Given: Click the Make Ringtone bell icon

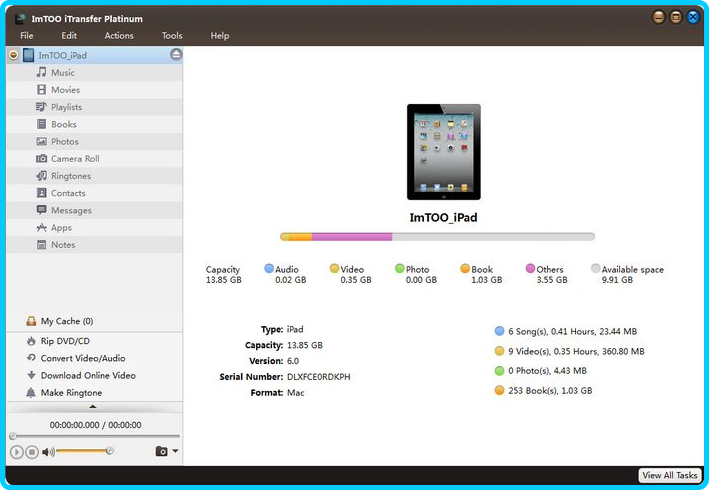Looking at the screenshot, I should 31,393.
